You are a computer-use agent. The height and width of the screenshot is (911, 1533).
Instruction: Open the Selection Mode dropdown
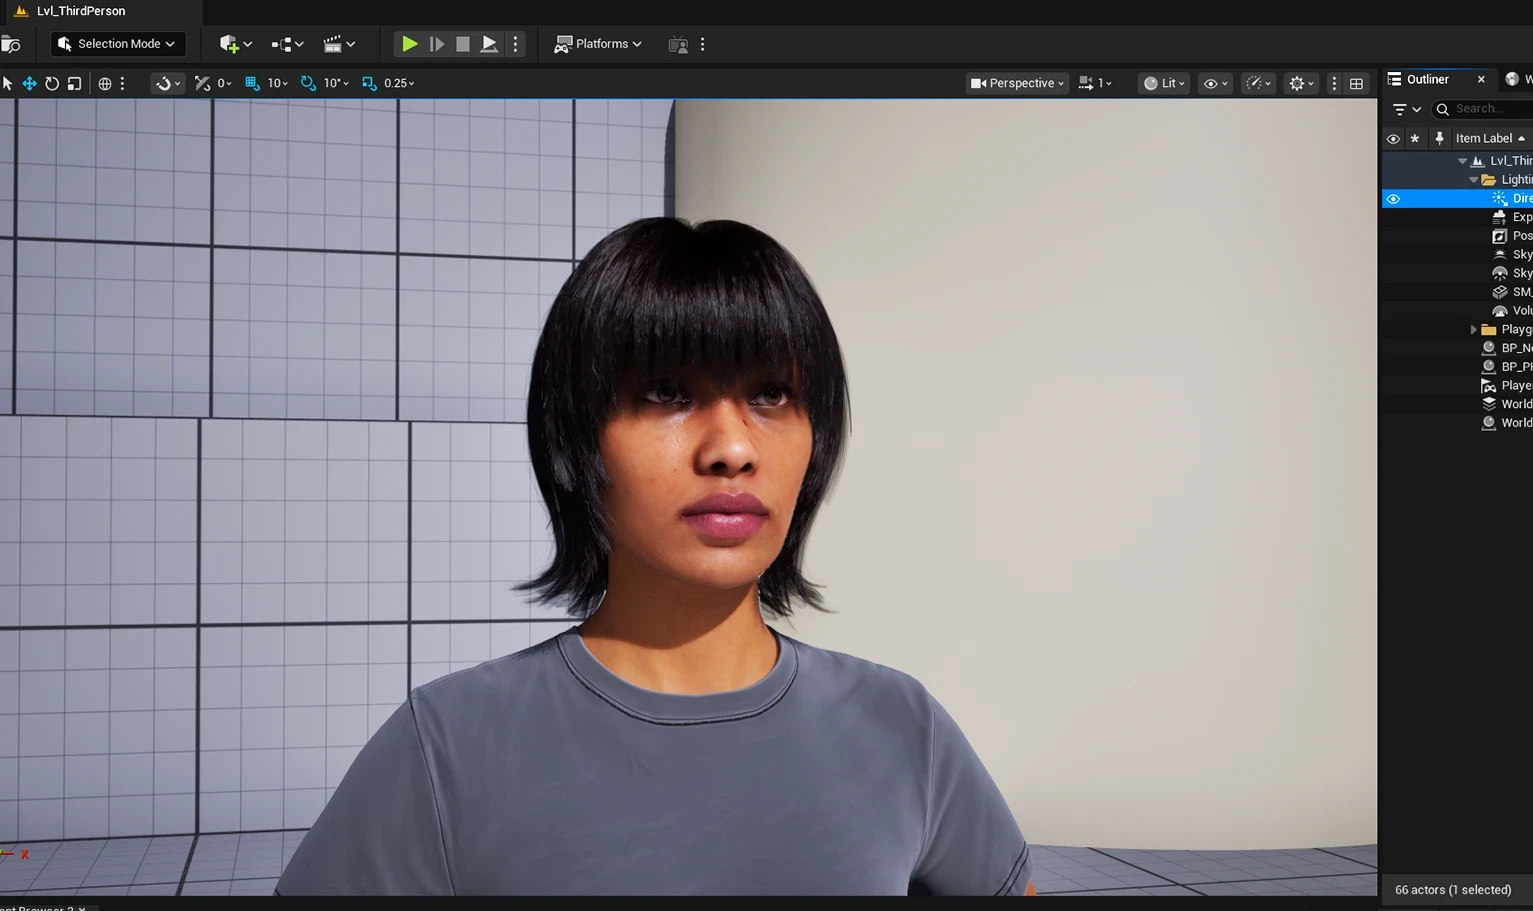tap(117, 44)
